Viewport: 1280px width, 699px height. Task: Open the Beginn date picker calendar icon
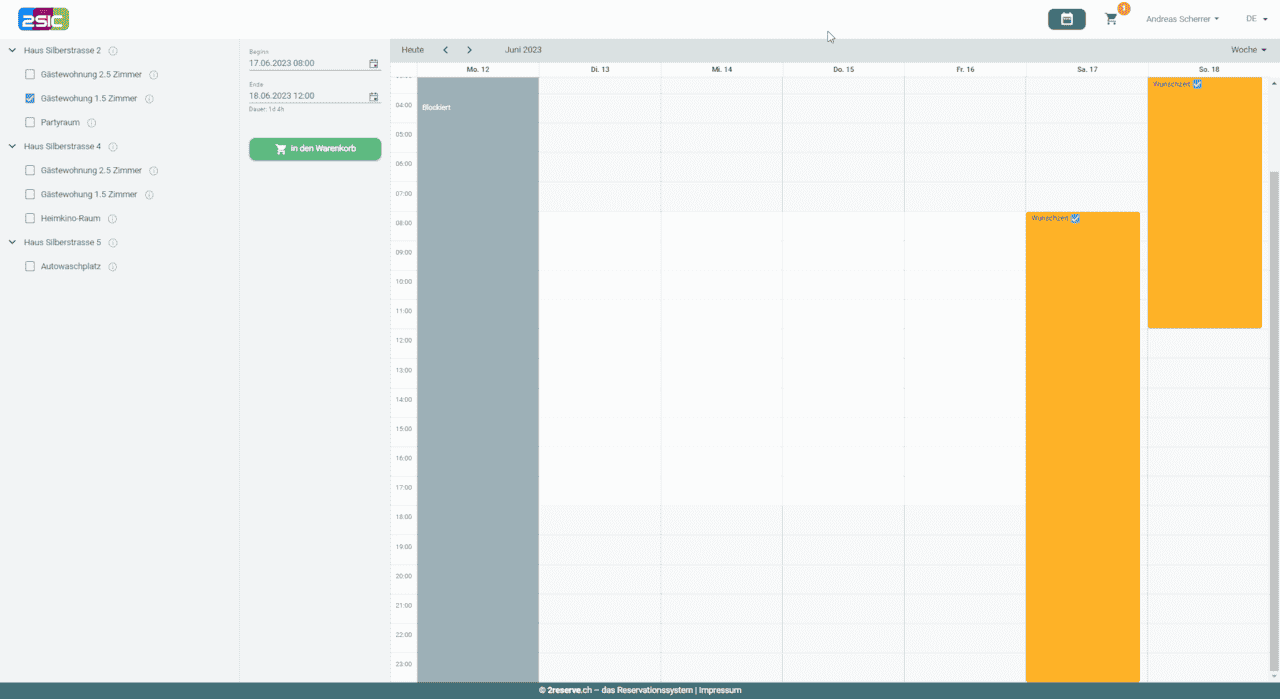(373, 63)
